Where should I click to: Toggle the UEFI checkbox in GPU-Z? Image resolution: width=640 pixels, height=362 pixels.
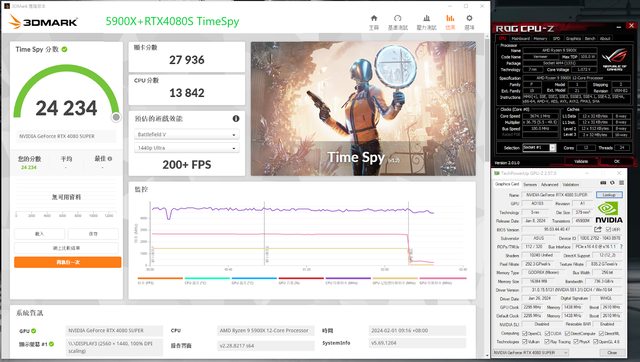(608, 230)
